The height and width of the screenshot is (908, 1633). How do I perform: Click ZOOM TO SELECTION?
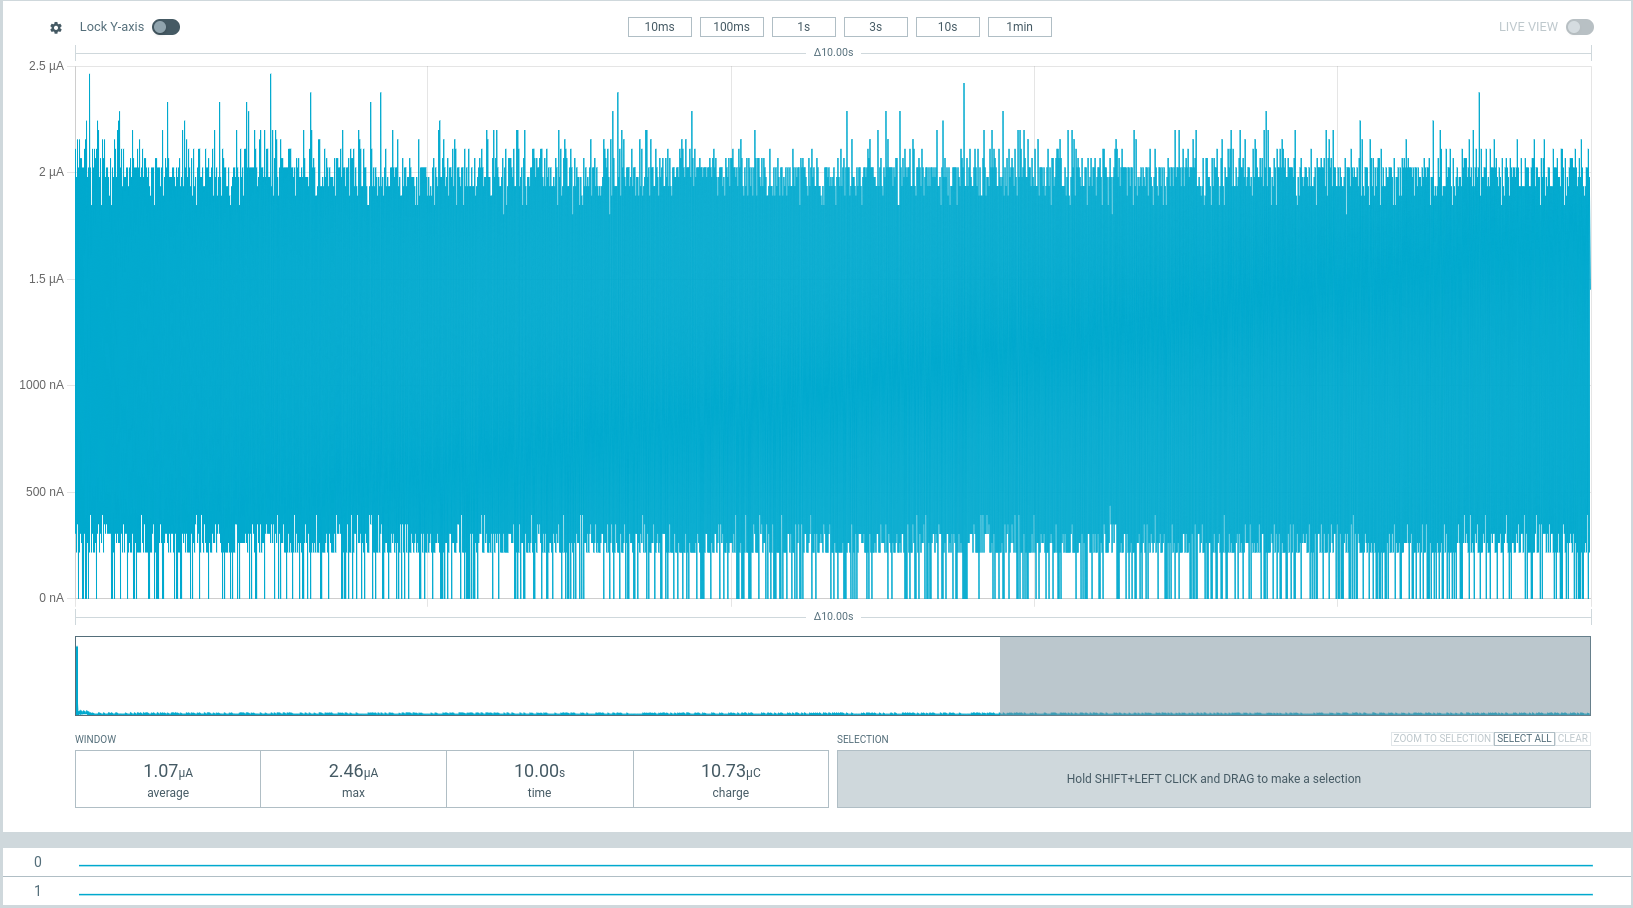click(1441, 738)
